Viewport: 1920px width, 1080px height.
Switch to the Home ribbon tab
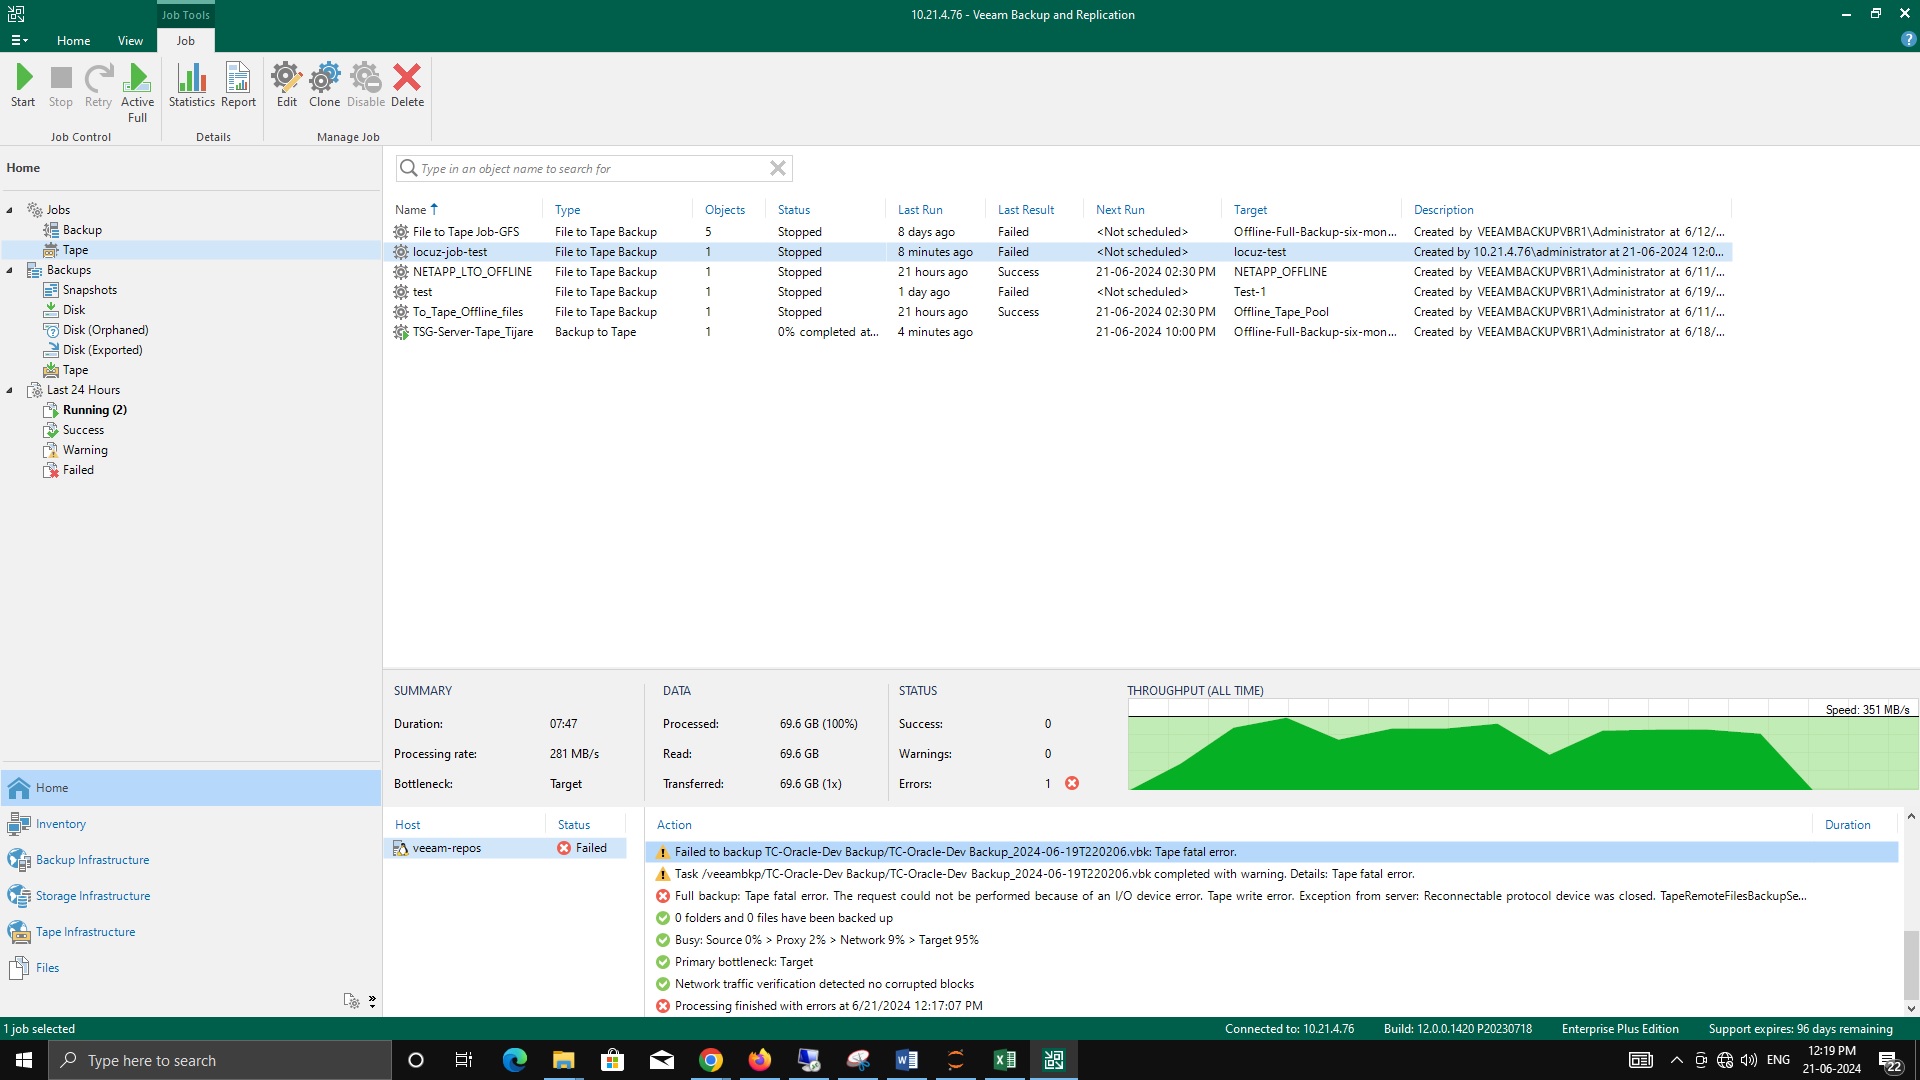click(x=73, y=41)
